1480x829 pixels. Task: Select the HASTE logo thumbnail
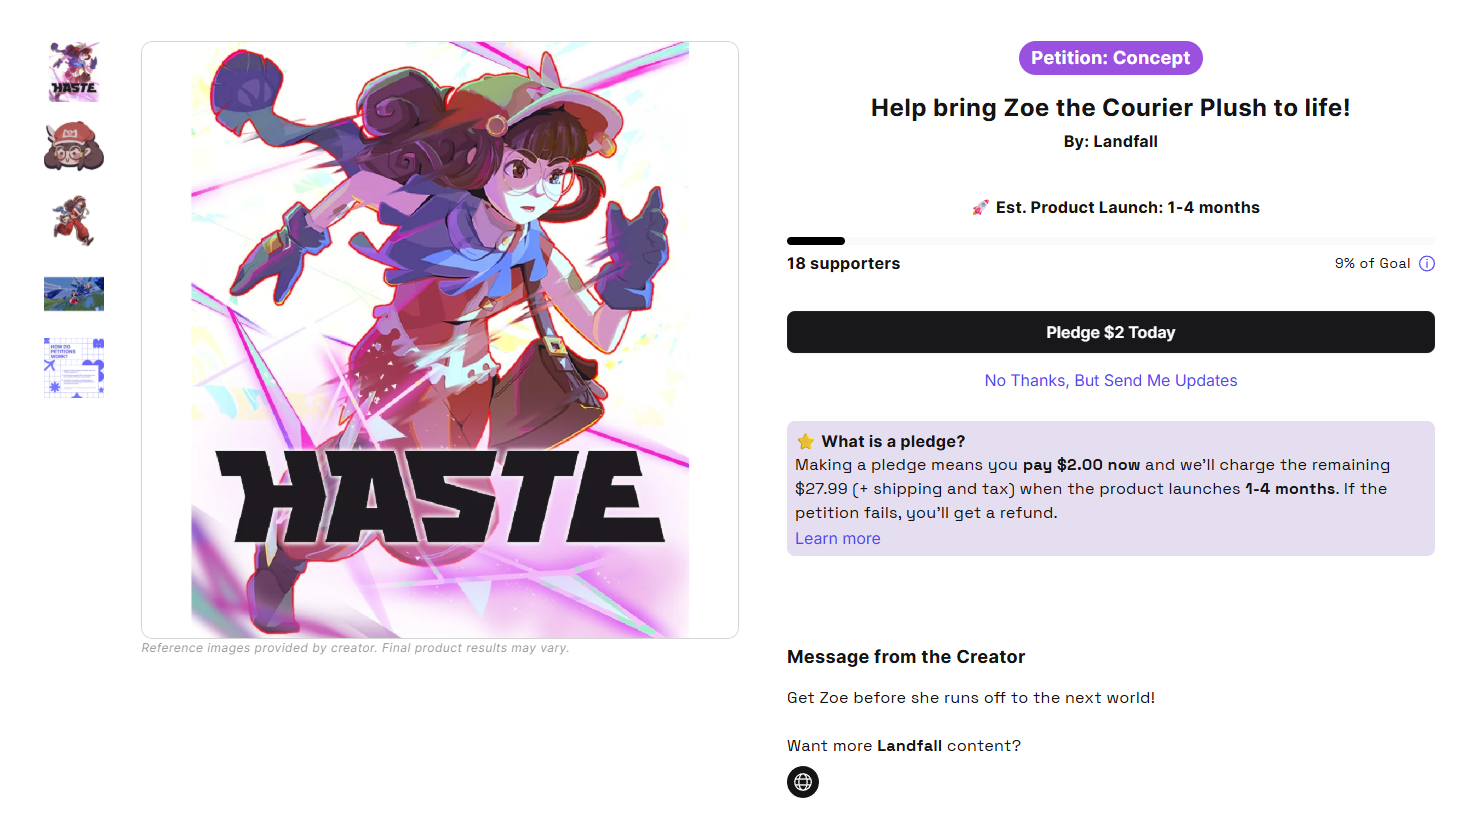[x=74, y=72]
